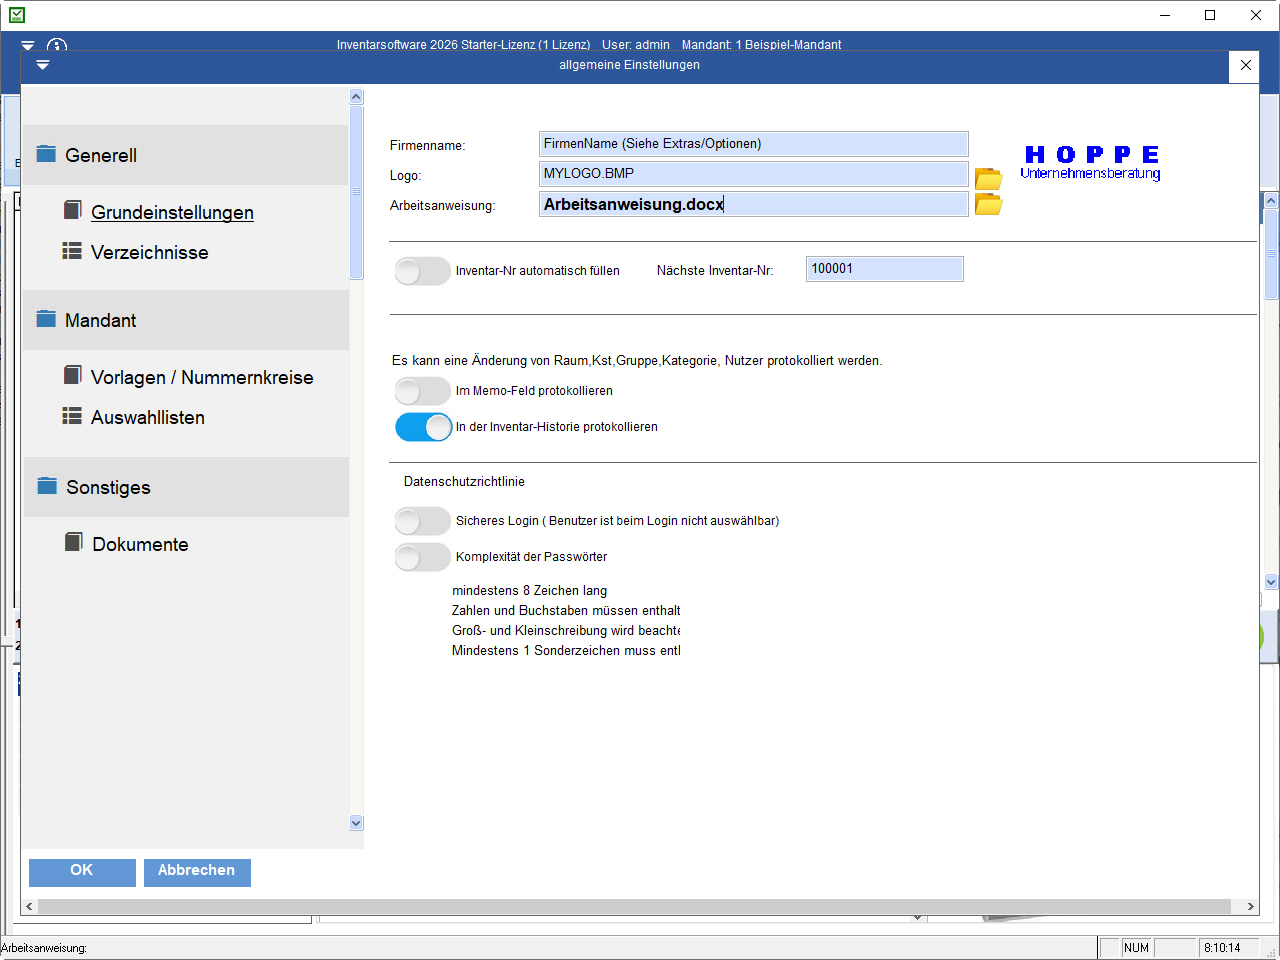Enable automatic Inventar-Nr filling toggle
The image size is (1280, 960).
(x=422, y=271)
